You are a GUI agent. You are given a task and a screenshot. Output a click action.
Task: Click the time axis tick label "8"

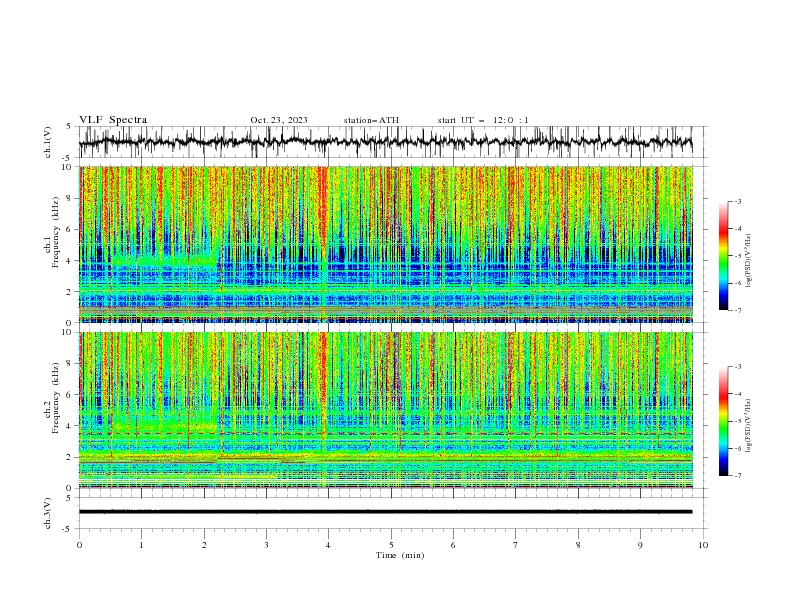[578, 545]
